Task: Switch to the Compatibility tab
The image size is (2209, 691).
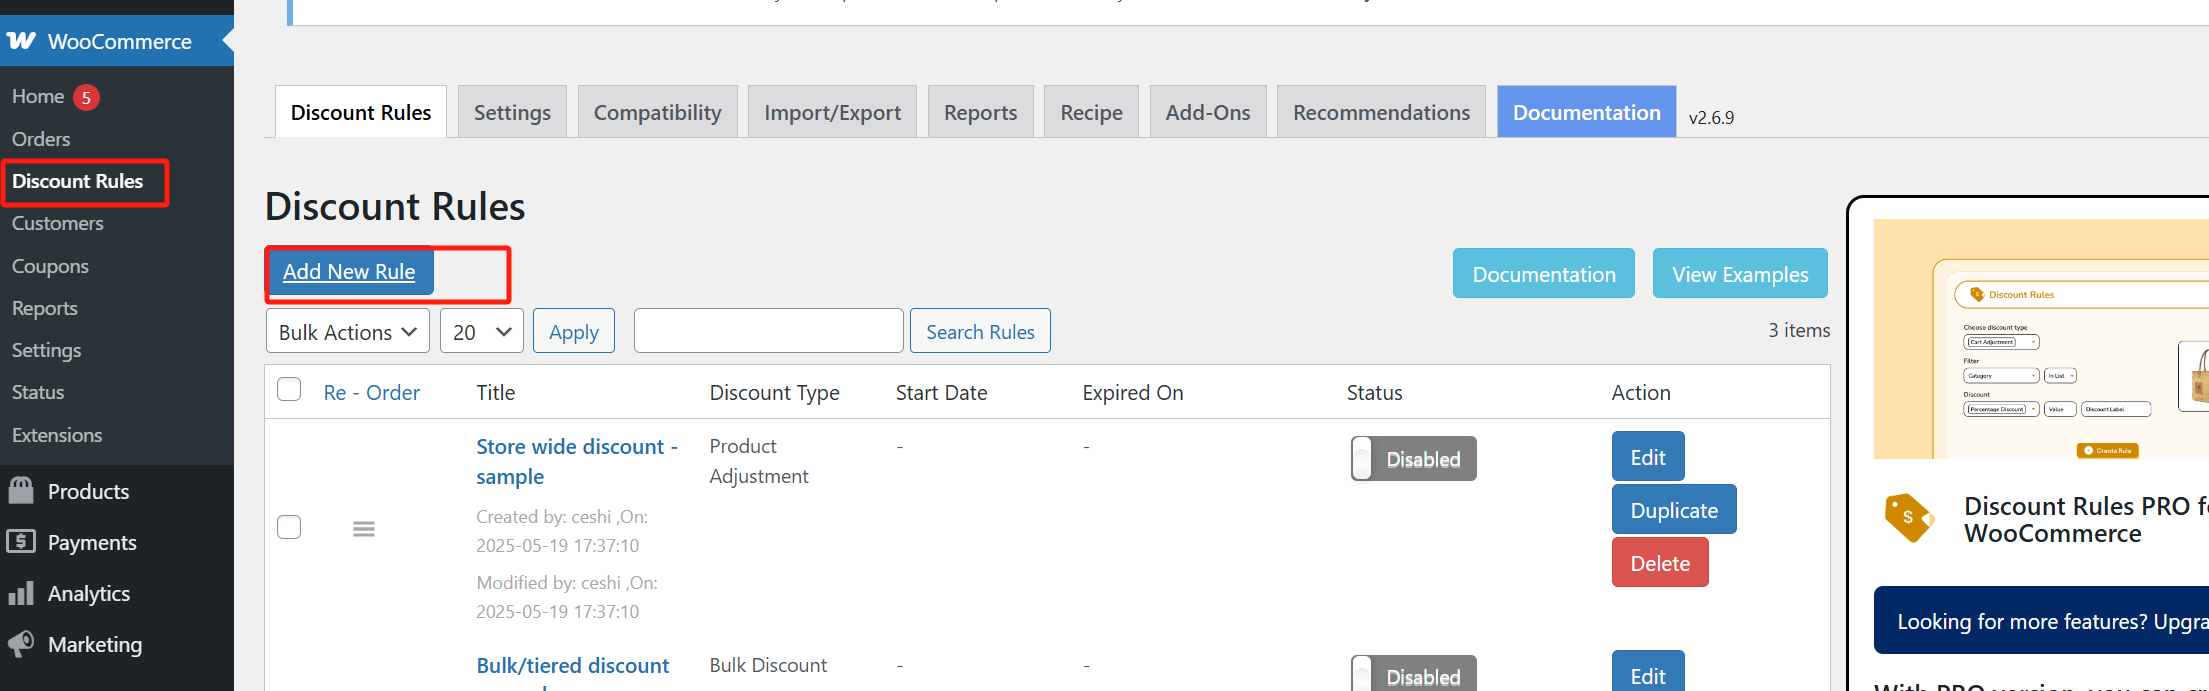Action: click(658, 112)
